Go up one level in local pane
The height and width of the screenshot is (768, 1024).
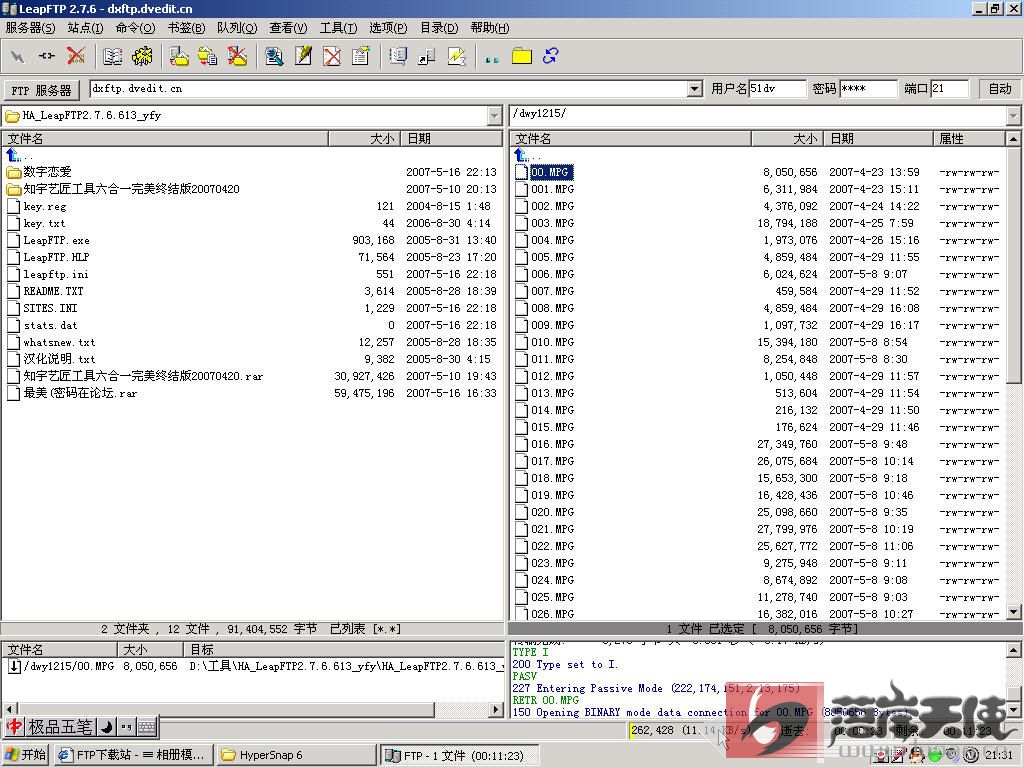tap(14, 155)
